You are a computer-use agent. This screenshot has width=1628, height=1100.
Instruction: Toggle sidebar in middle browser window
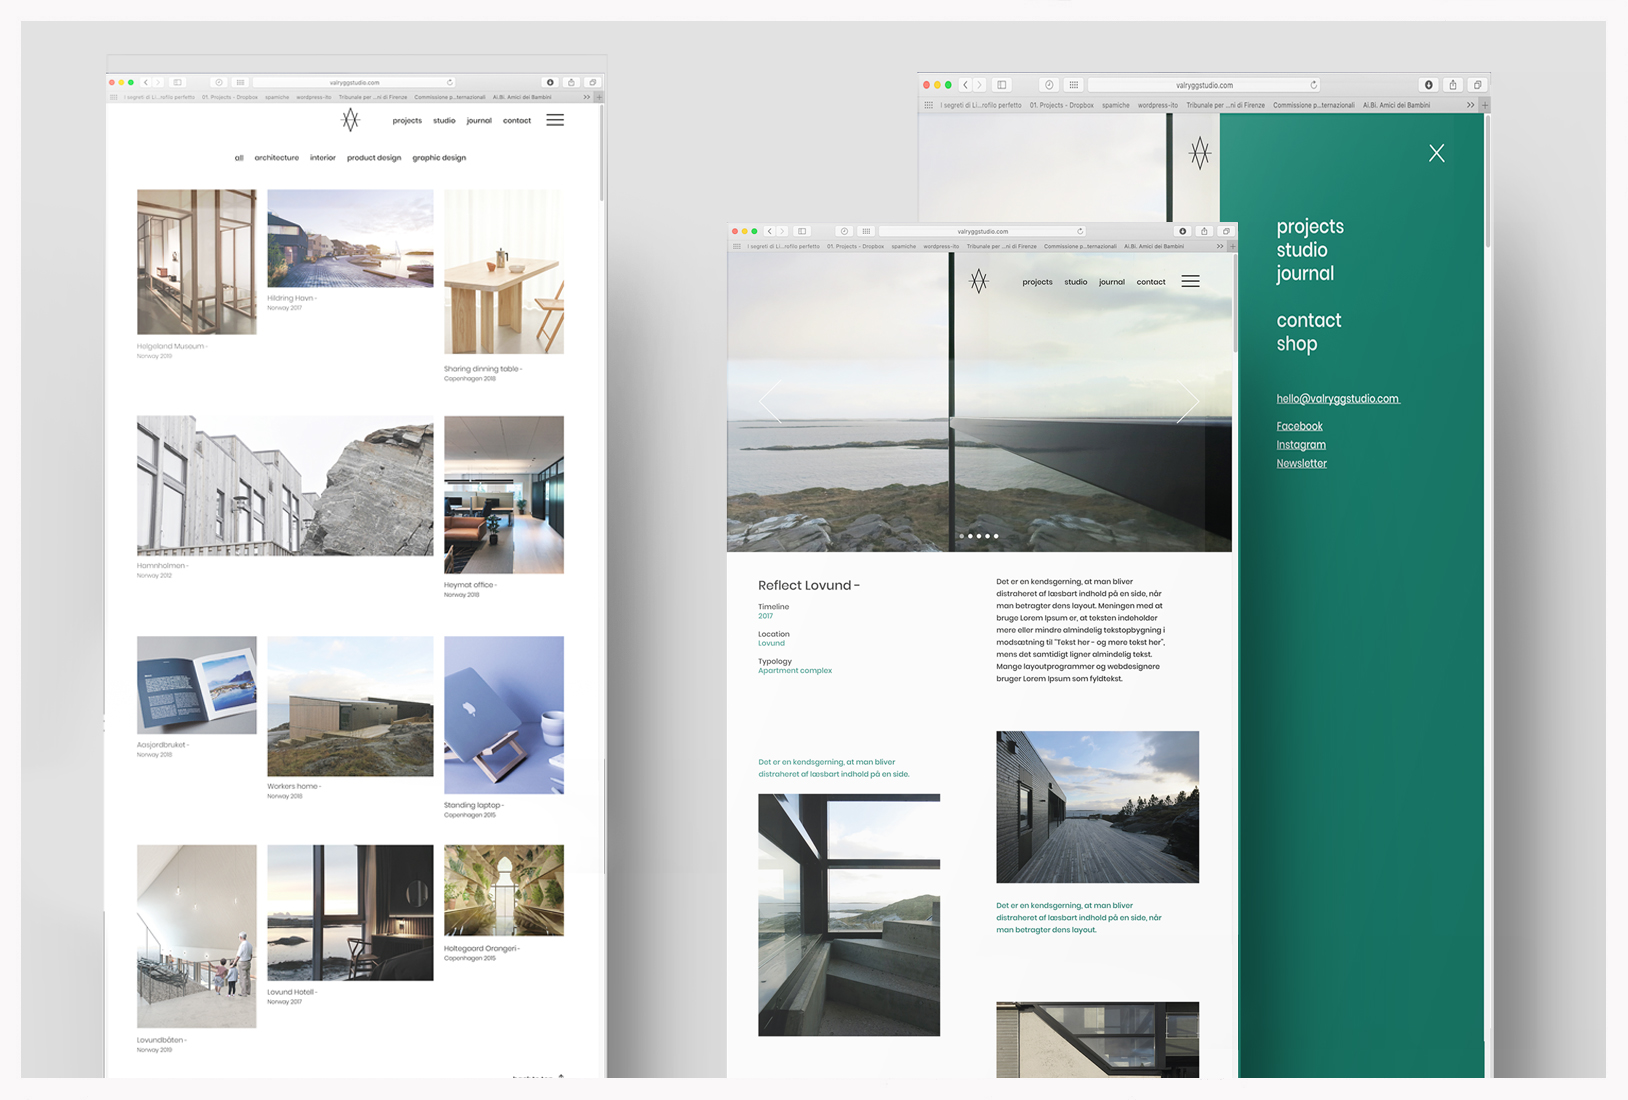click(x=802, y=231)
